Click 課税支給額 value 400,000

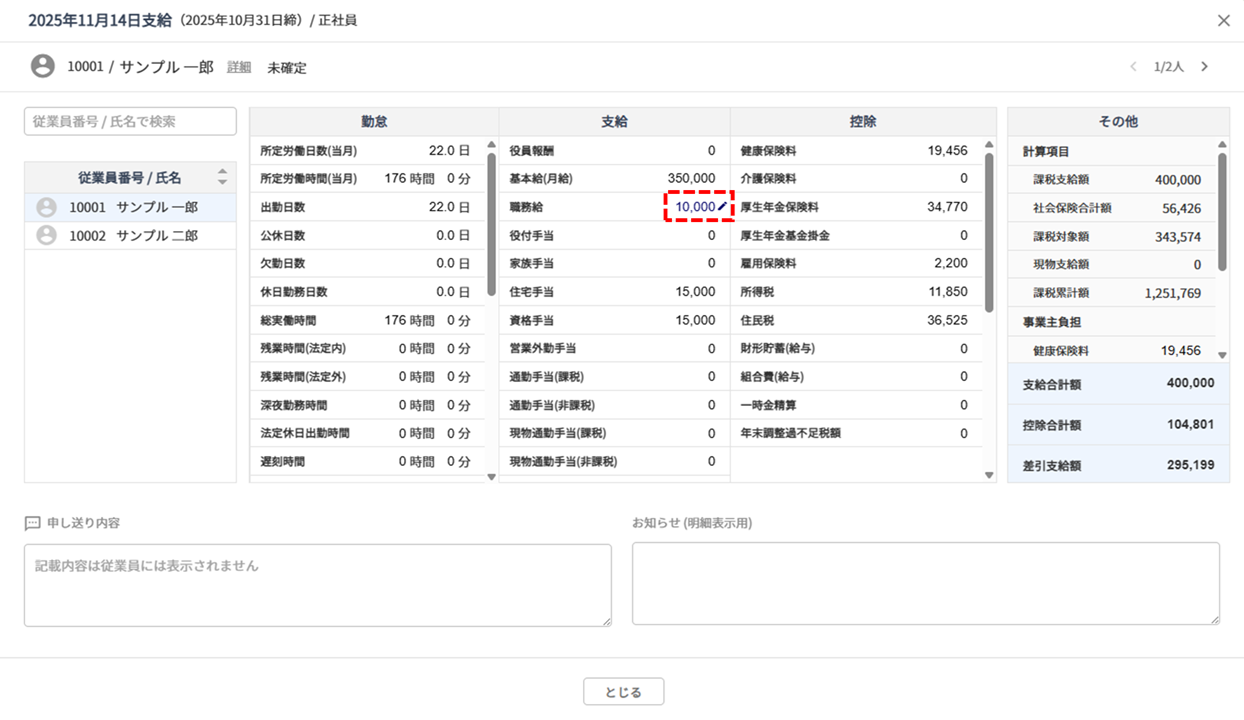tap(1177, 180)
